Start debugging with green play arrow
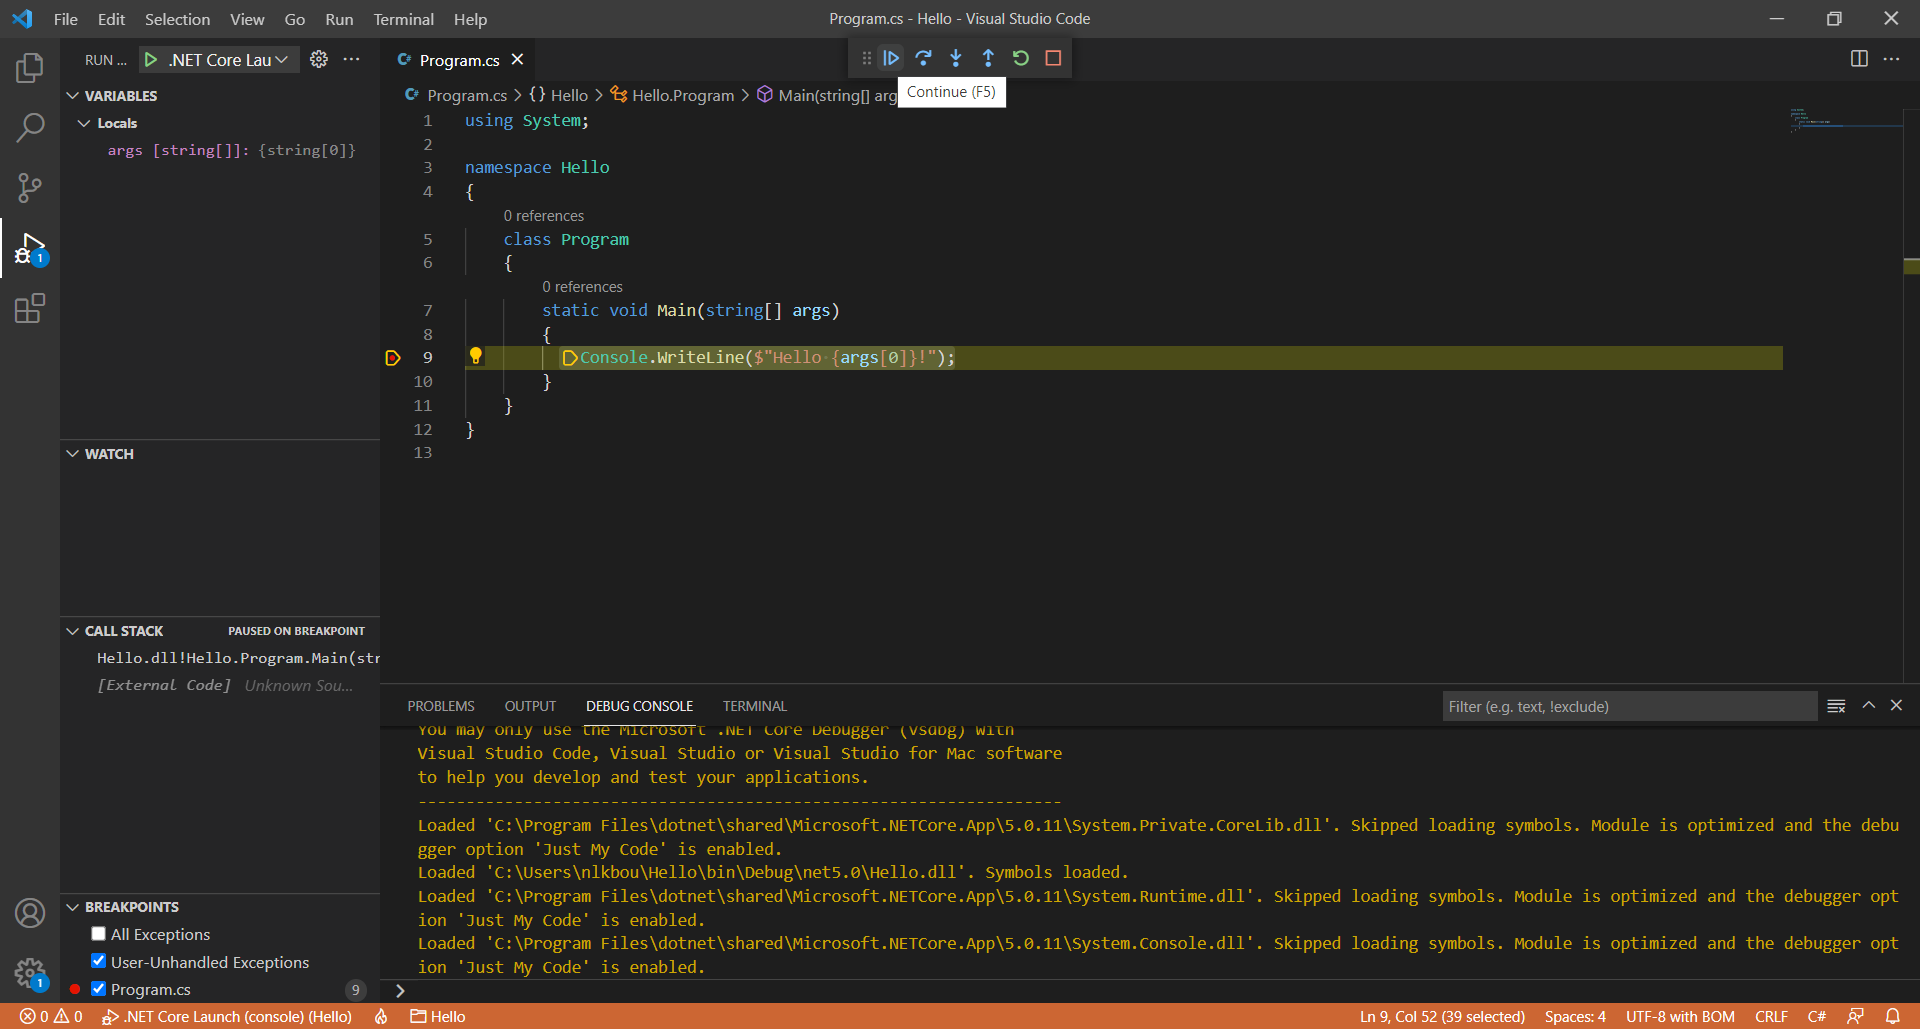 coord(151,60)
